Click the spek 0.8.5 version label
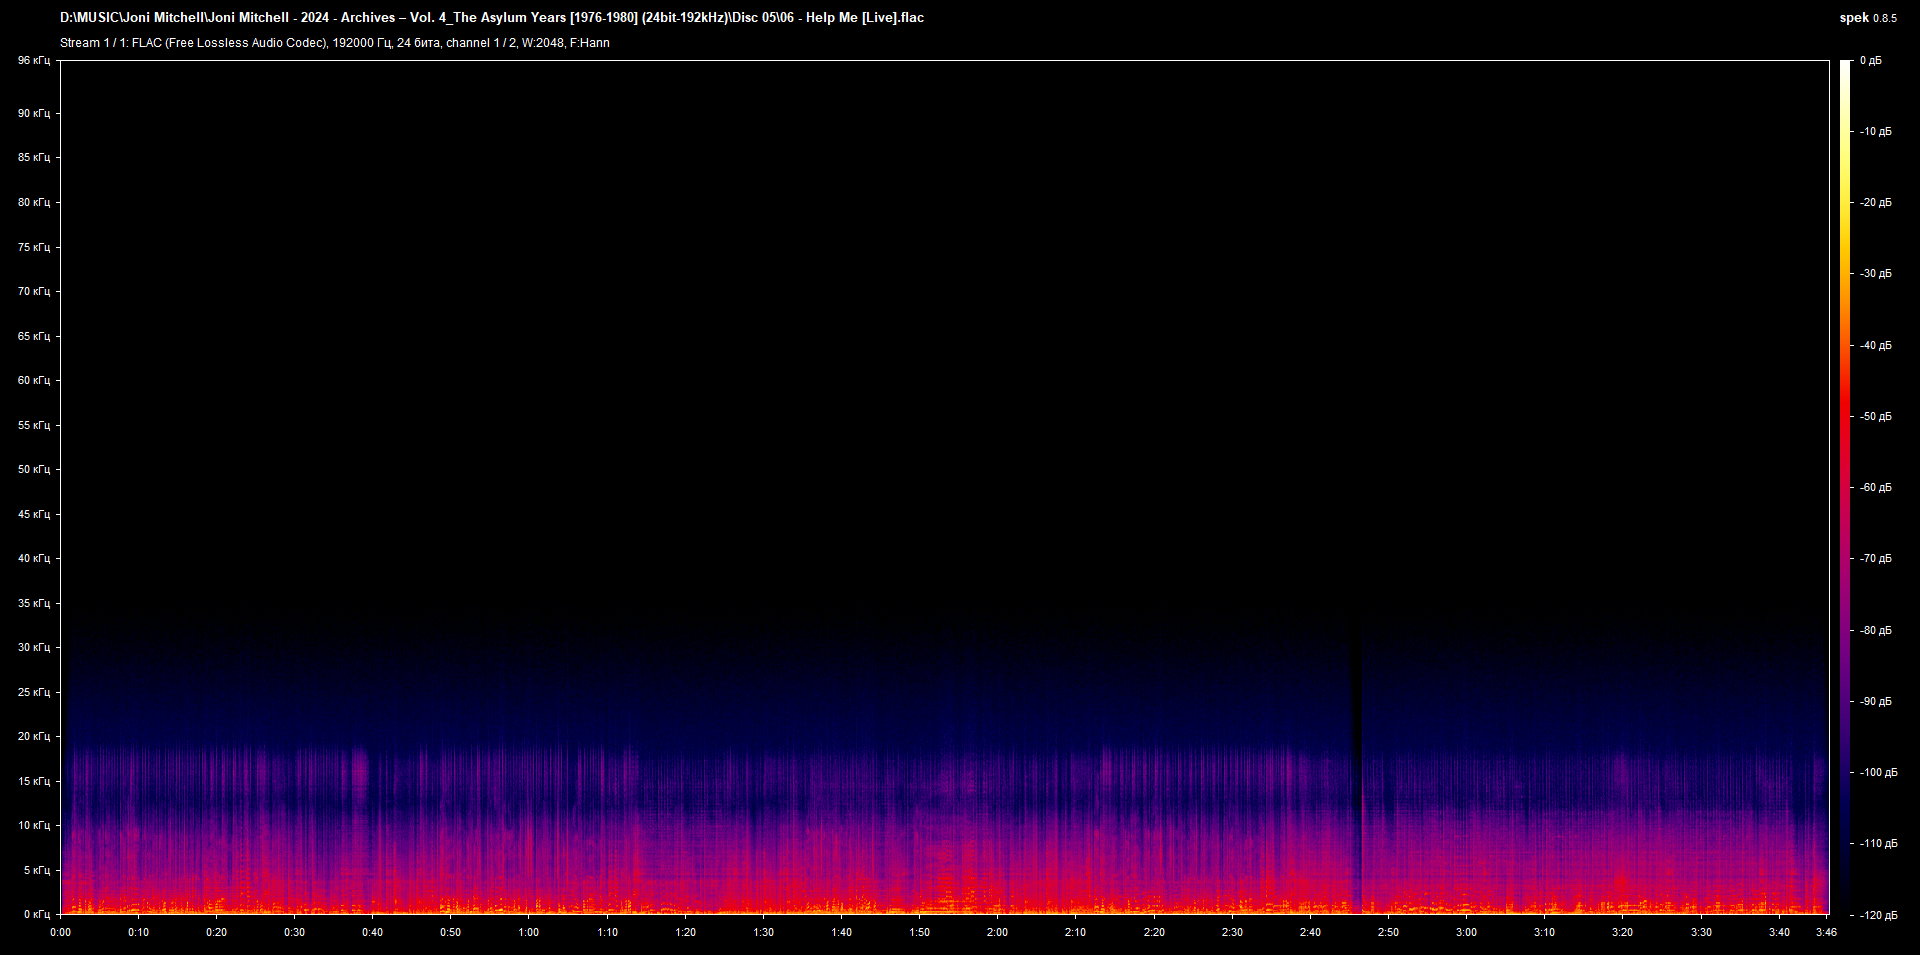Screen dimensions: 1920x955 pos(1868,17)
